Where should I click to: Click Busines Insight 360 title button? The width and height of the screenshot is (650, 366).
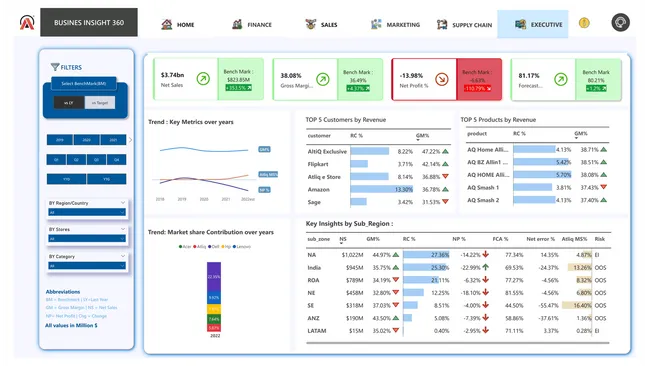click(89, 22)
